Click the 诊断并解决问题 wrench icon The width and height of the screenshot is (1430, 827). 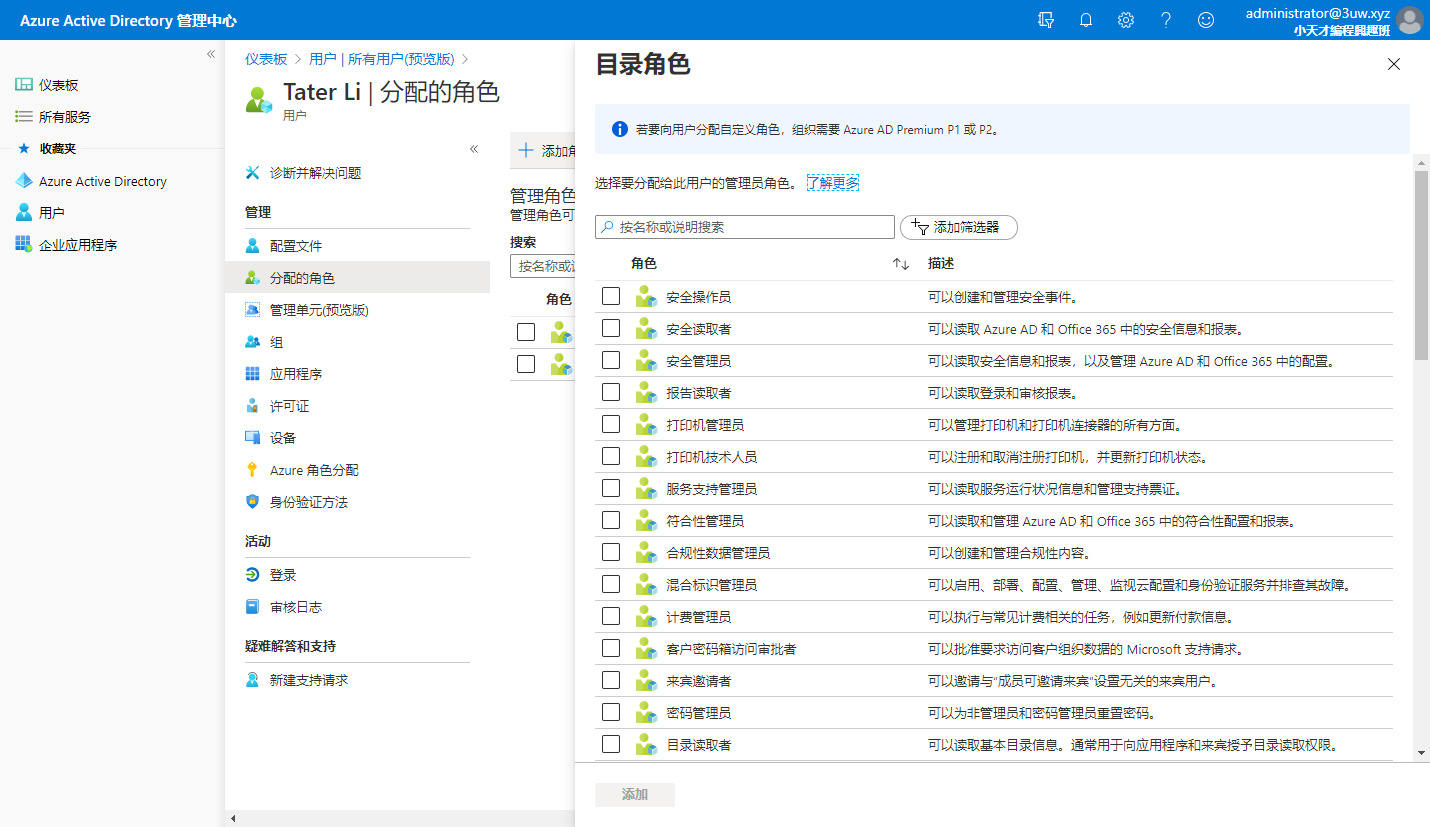coord(252,173)
